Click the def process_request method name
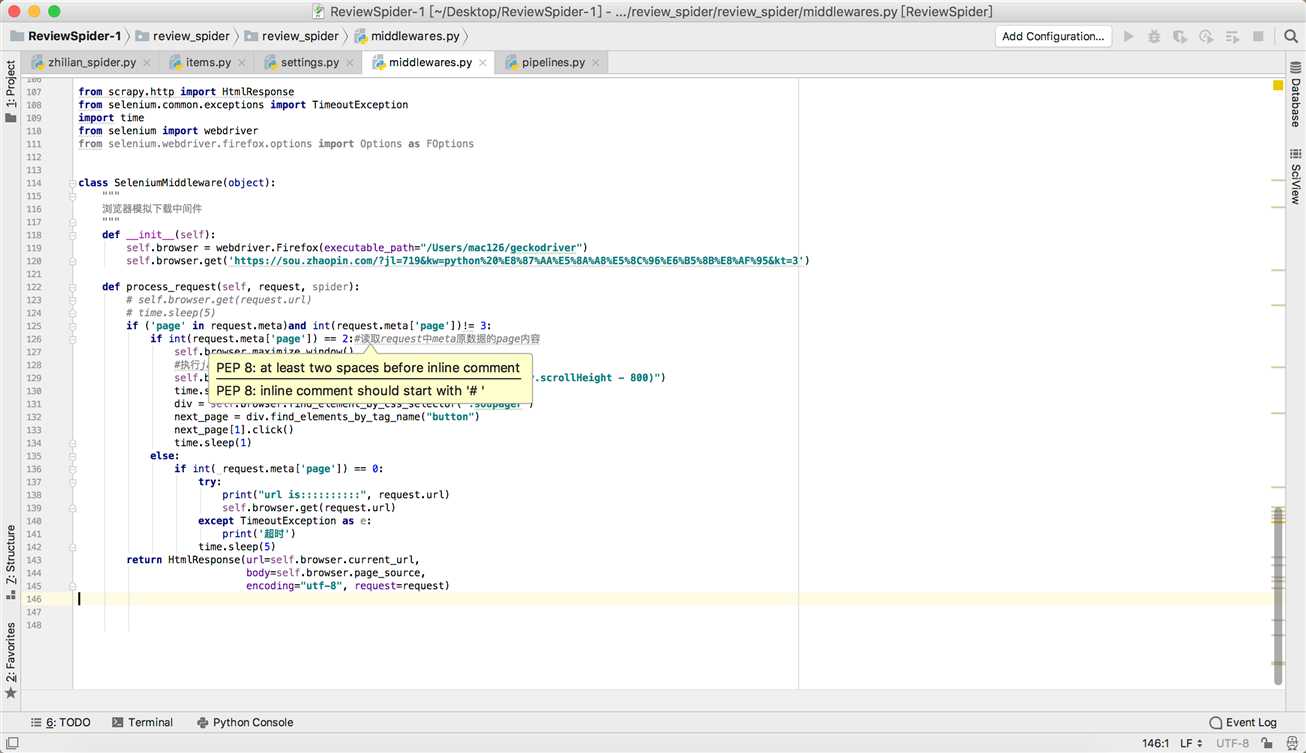Screen dimensions: 1306x753 [172, 287]
